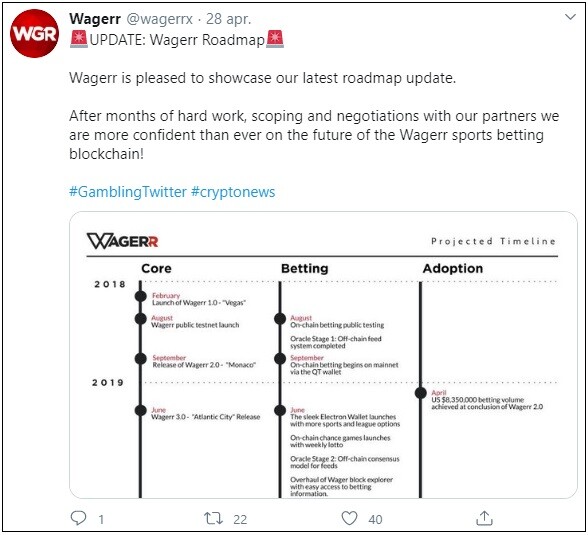Open the Wagerr roadmap image

point(323,355)
